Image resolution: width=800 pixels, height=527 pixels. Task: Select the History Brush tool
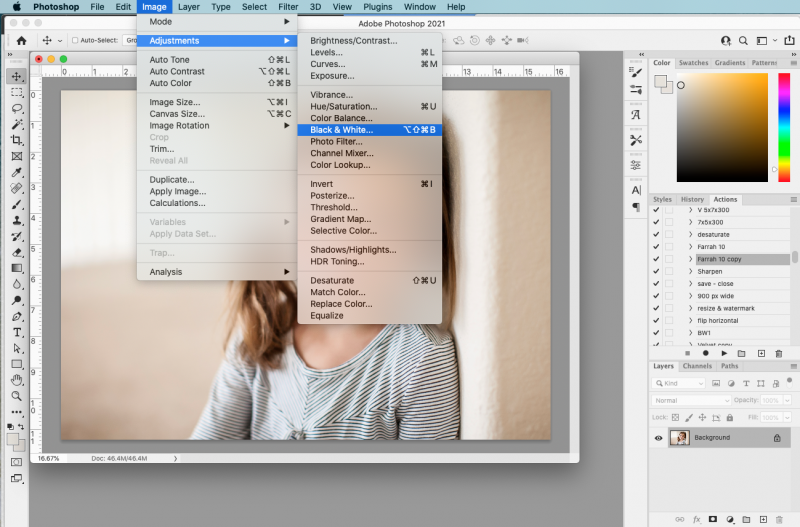17,236
